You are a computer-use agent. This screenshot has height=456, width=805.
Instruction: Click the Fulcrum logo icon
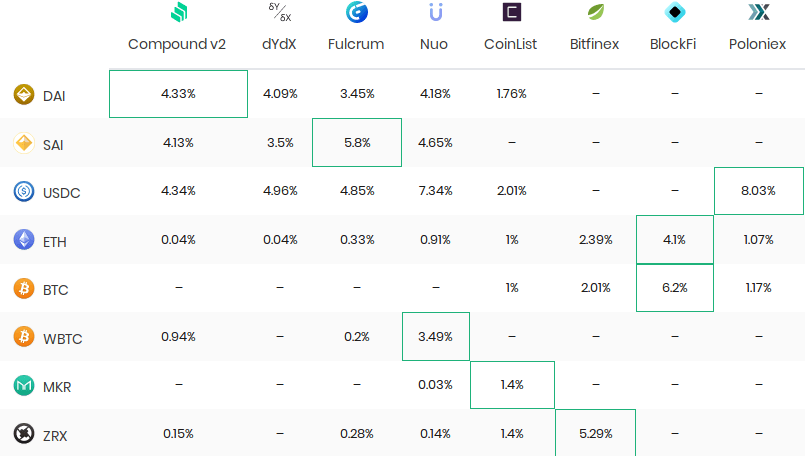tap(356, 13)
